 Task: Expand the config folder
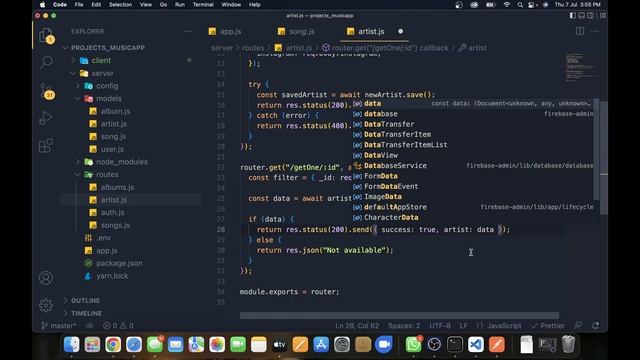107,86
